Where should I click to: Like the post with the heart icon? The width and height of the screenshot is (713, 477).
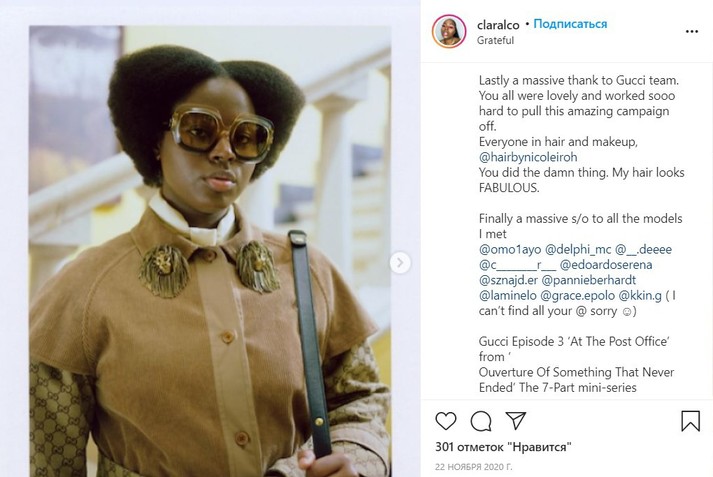coord(446,421)
